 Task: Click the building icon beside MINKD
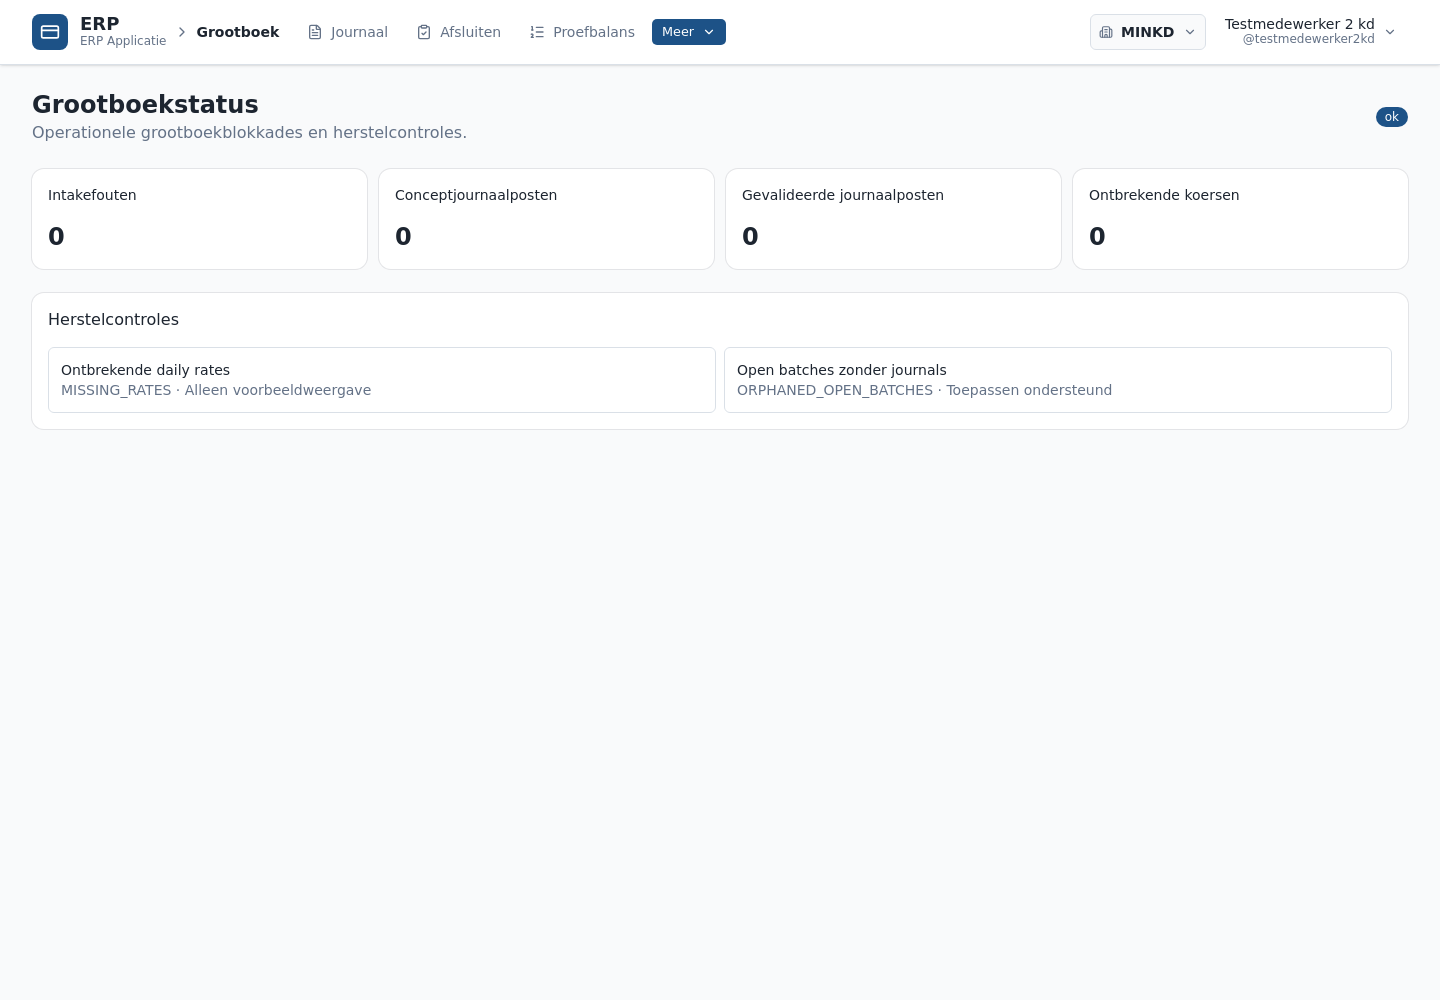[1106, 32]
